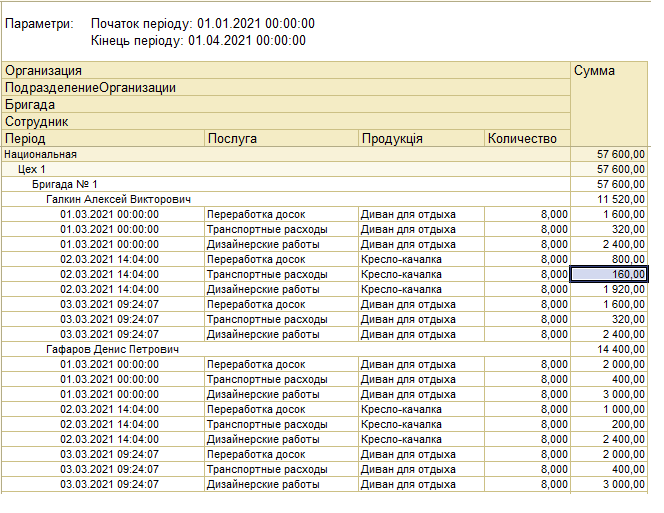This screenshot has height=513, width=664.
Task: Click the Період column header
Action: (x=103, y=139)
